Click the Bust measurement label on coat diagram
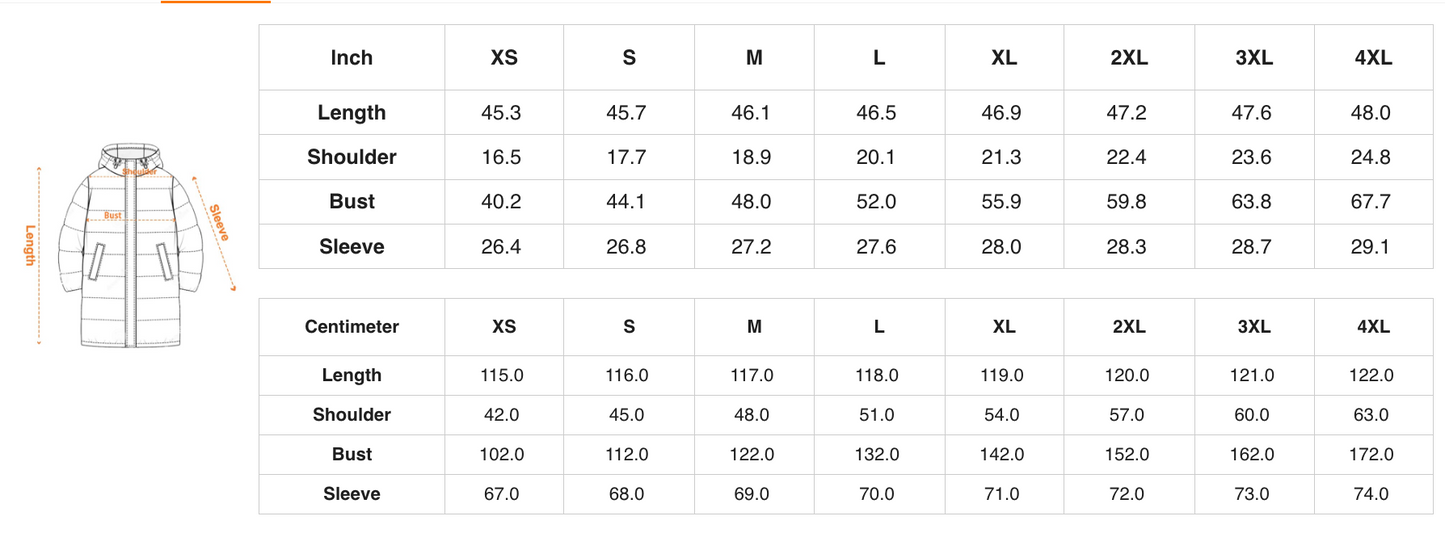The image size is (1445, 533). (113, 215)
